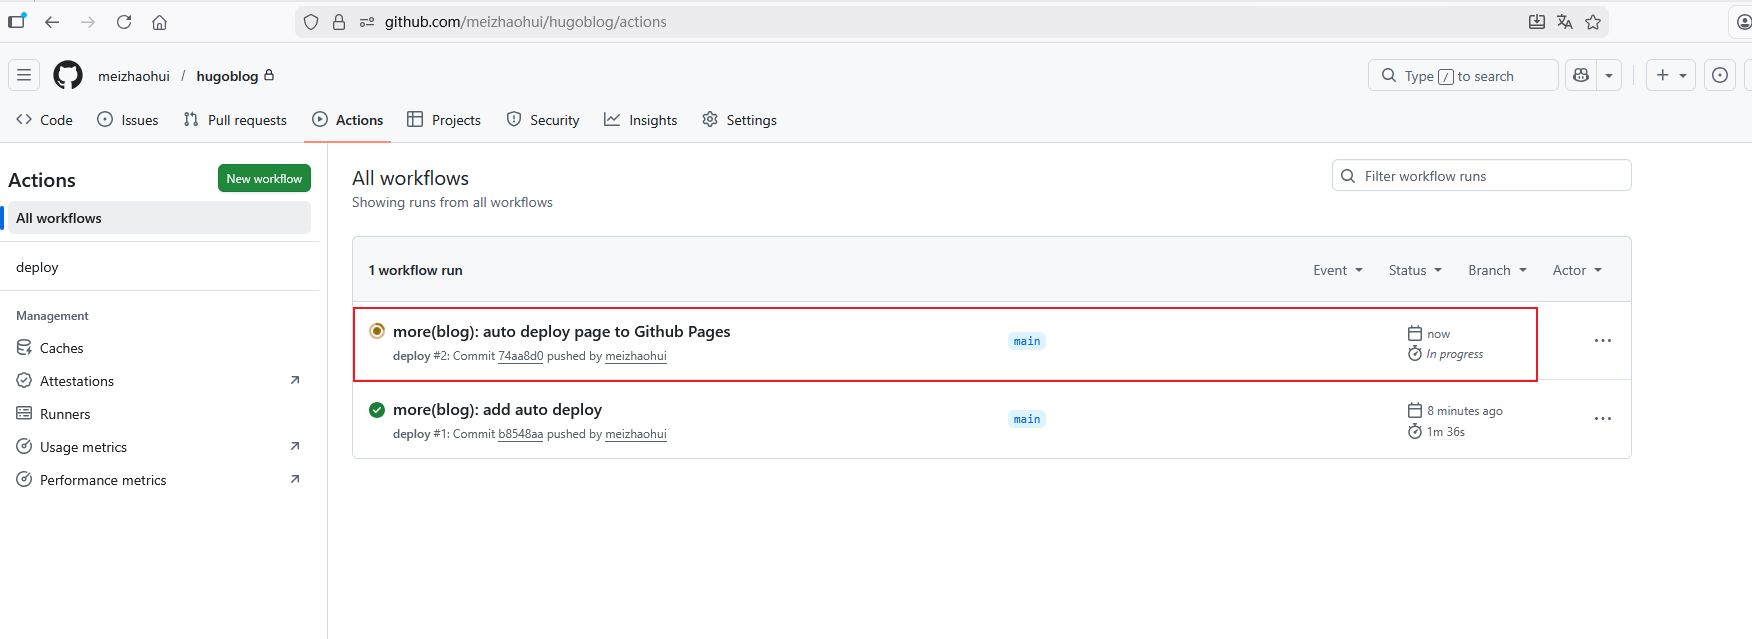Click the browser home icon

pyautogui.click(x=160, y=22)
